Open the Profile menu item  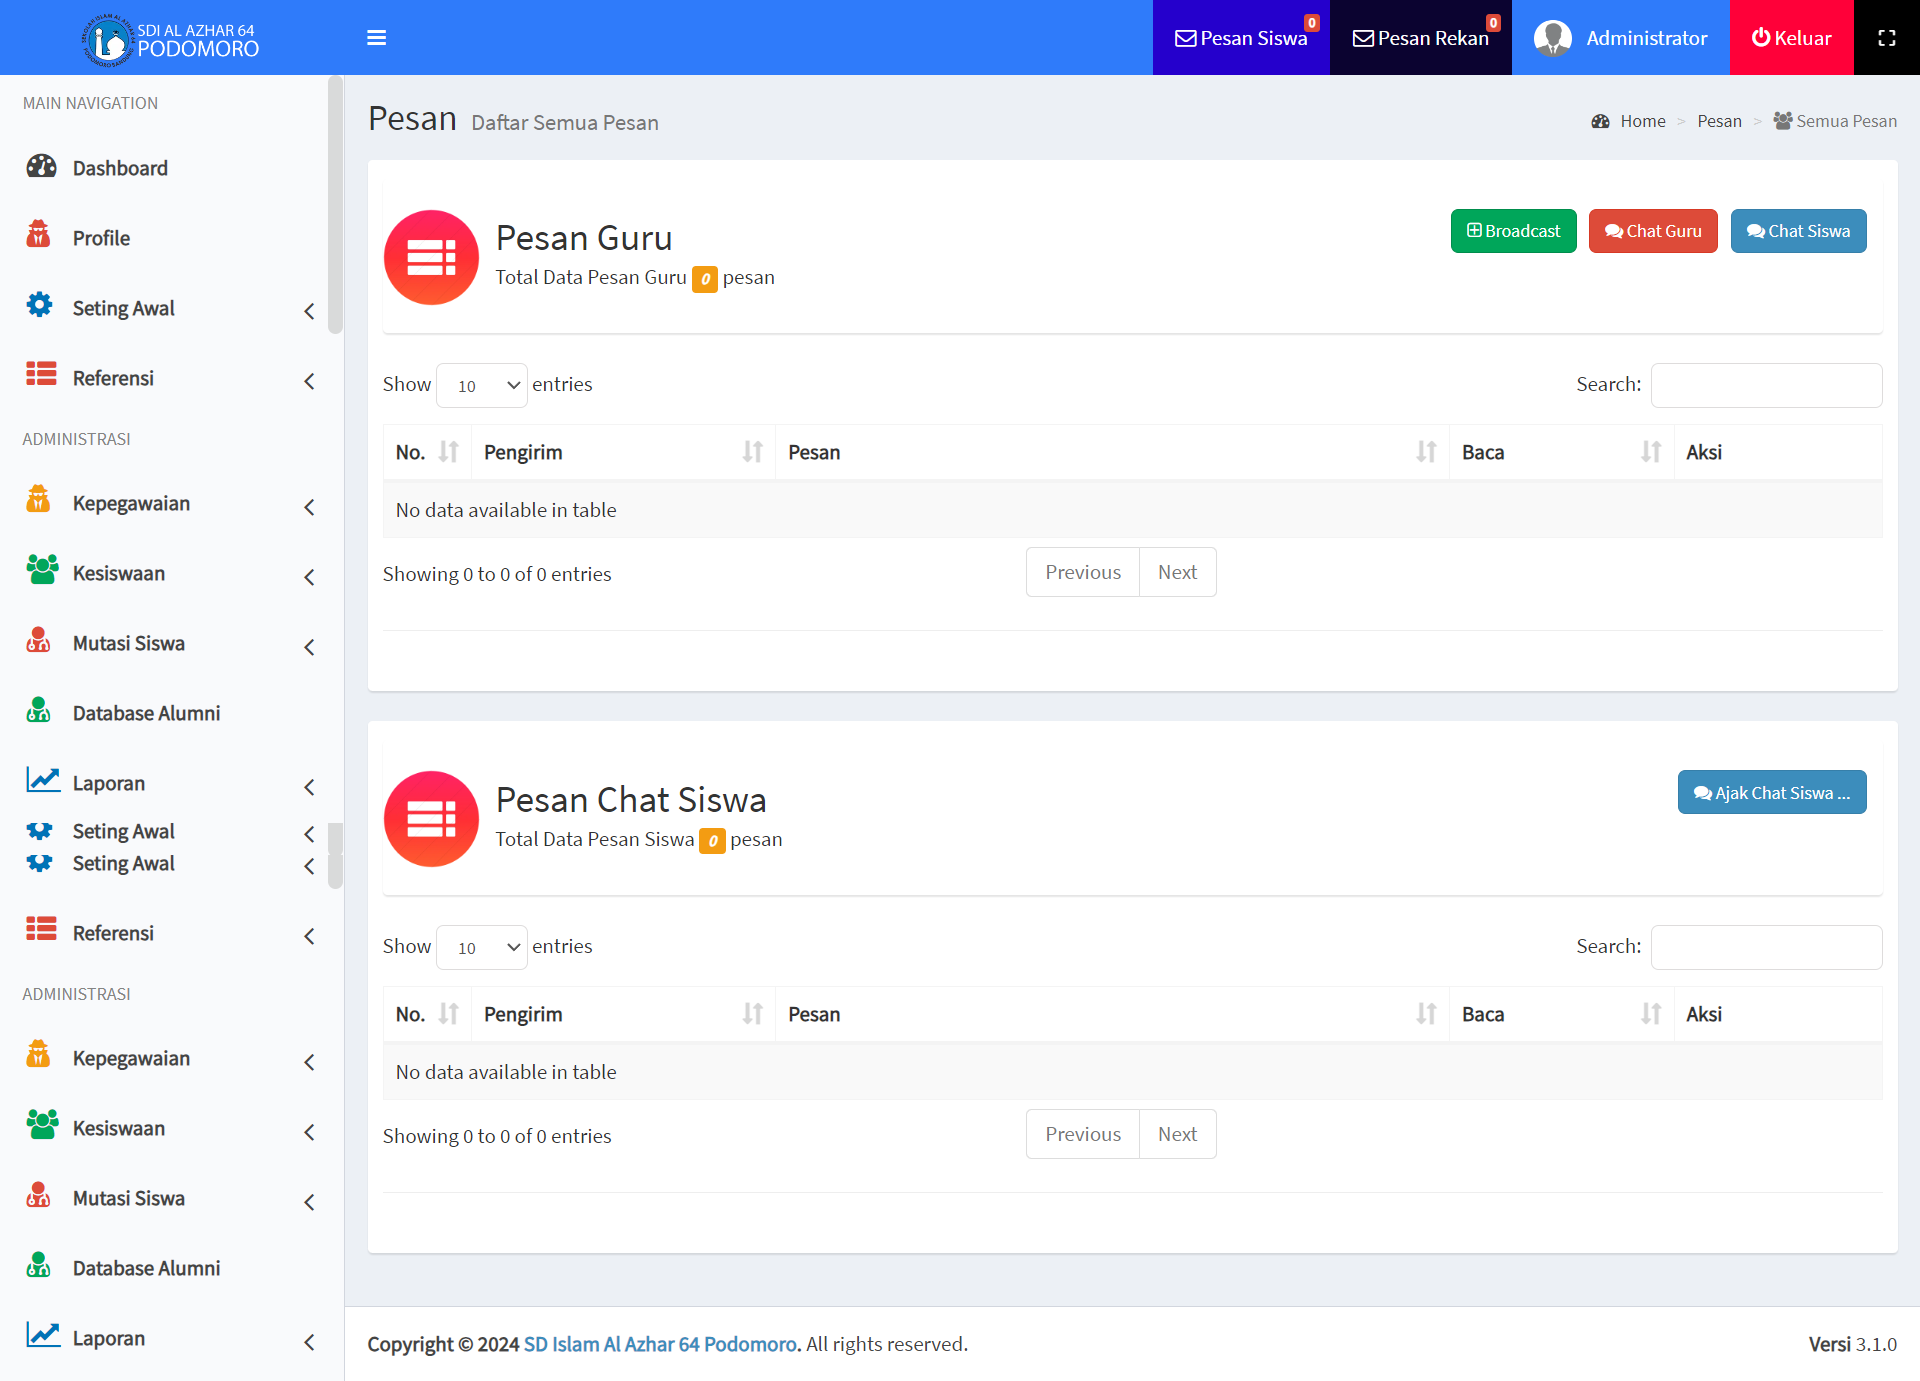pos(101,238)
